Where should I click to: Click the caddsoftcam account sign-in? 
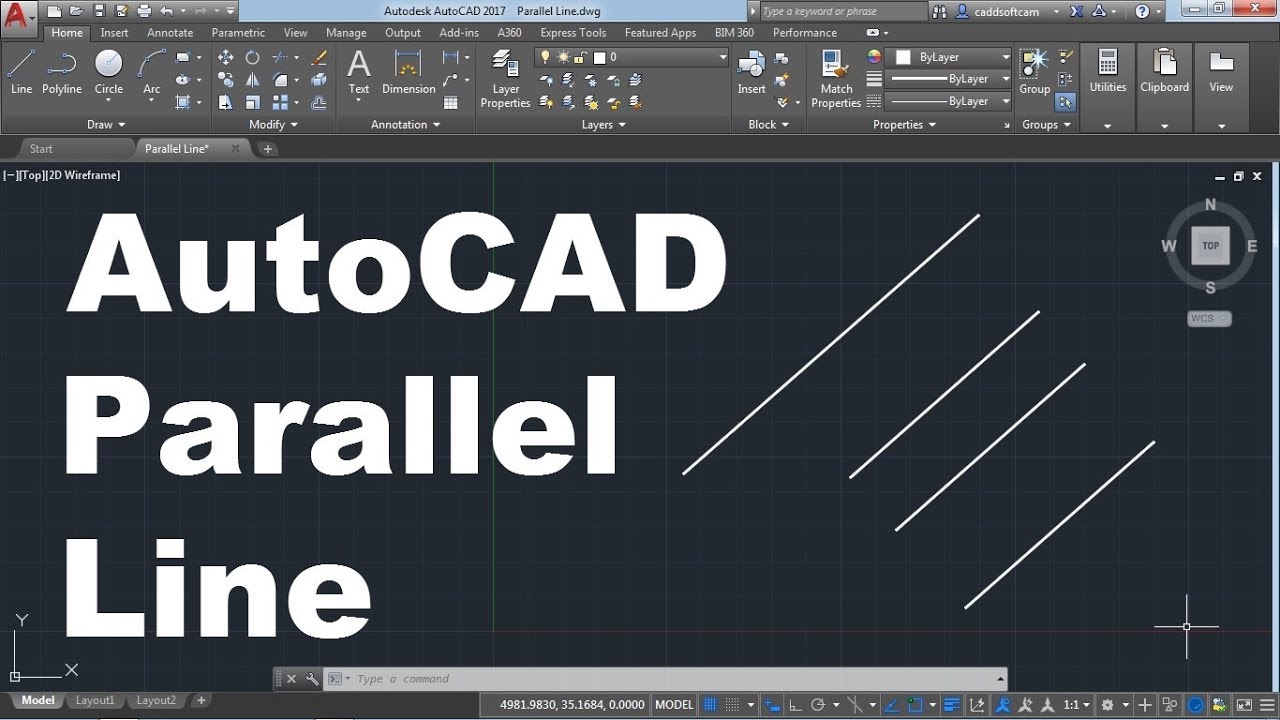[1004, 12]
